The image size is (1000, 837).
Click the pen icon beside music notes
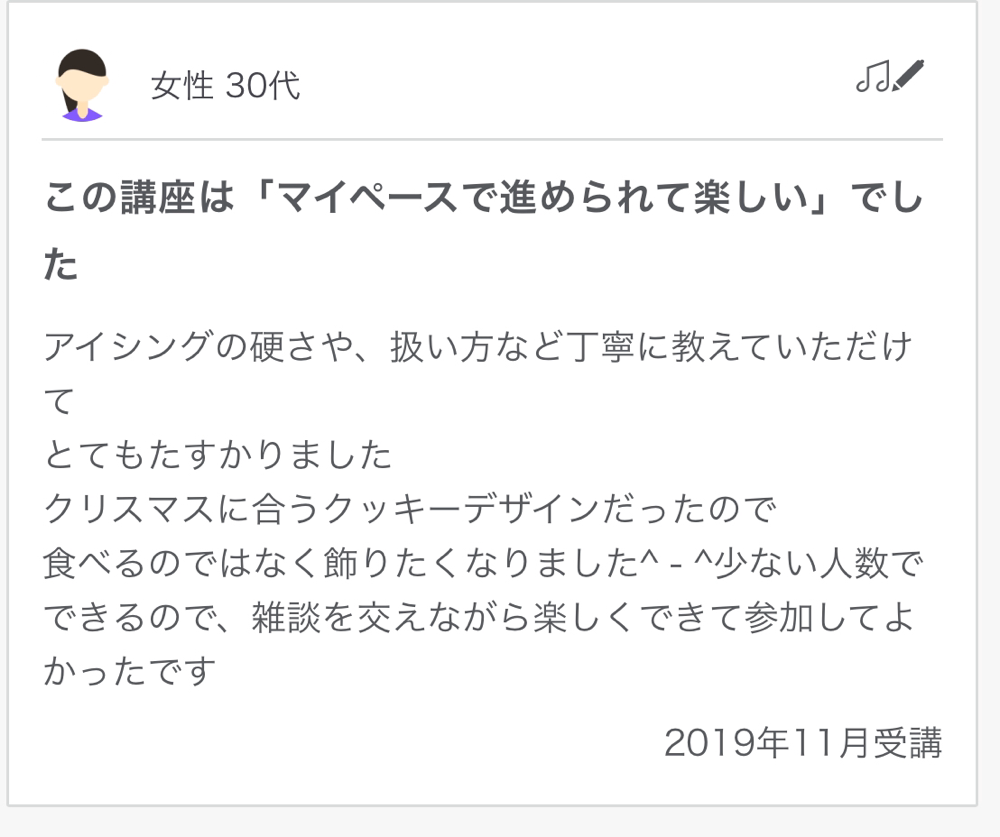point(909,74)
